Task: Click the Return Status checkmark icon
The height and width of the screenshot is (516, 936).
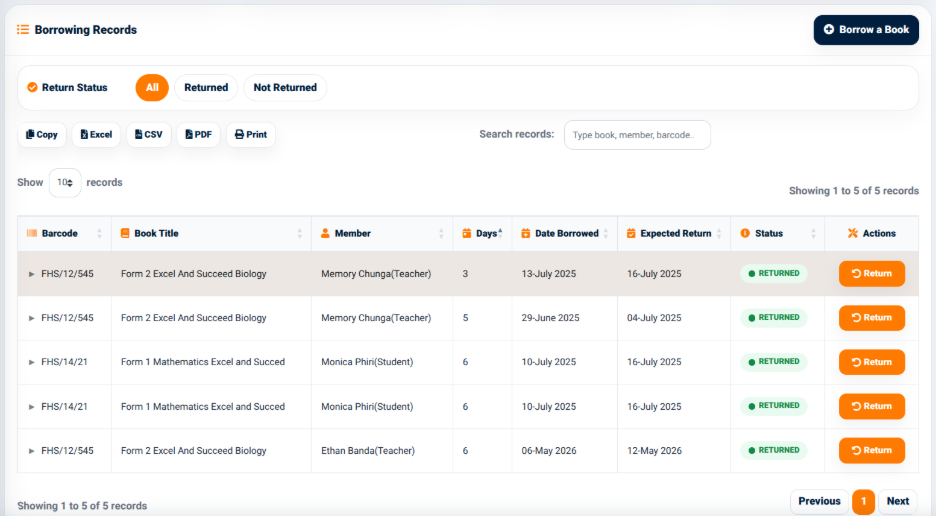Action: click(x=32, y=88)
